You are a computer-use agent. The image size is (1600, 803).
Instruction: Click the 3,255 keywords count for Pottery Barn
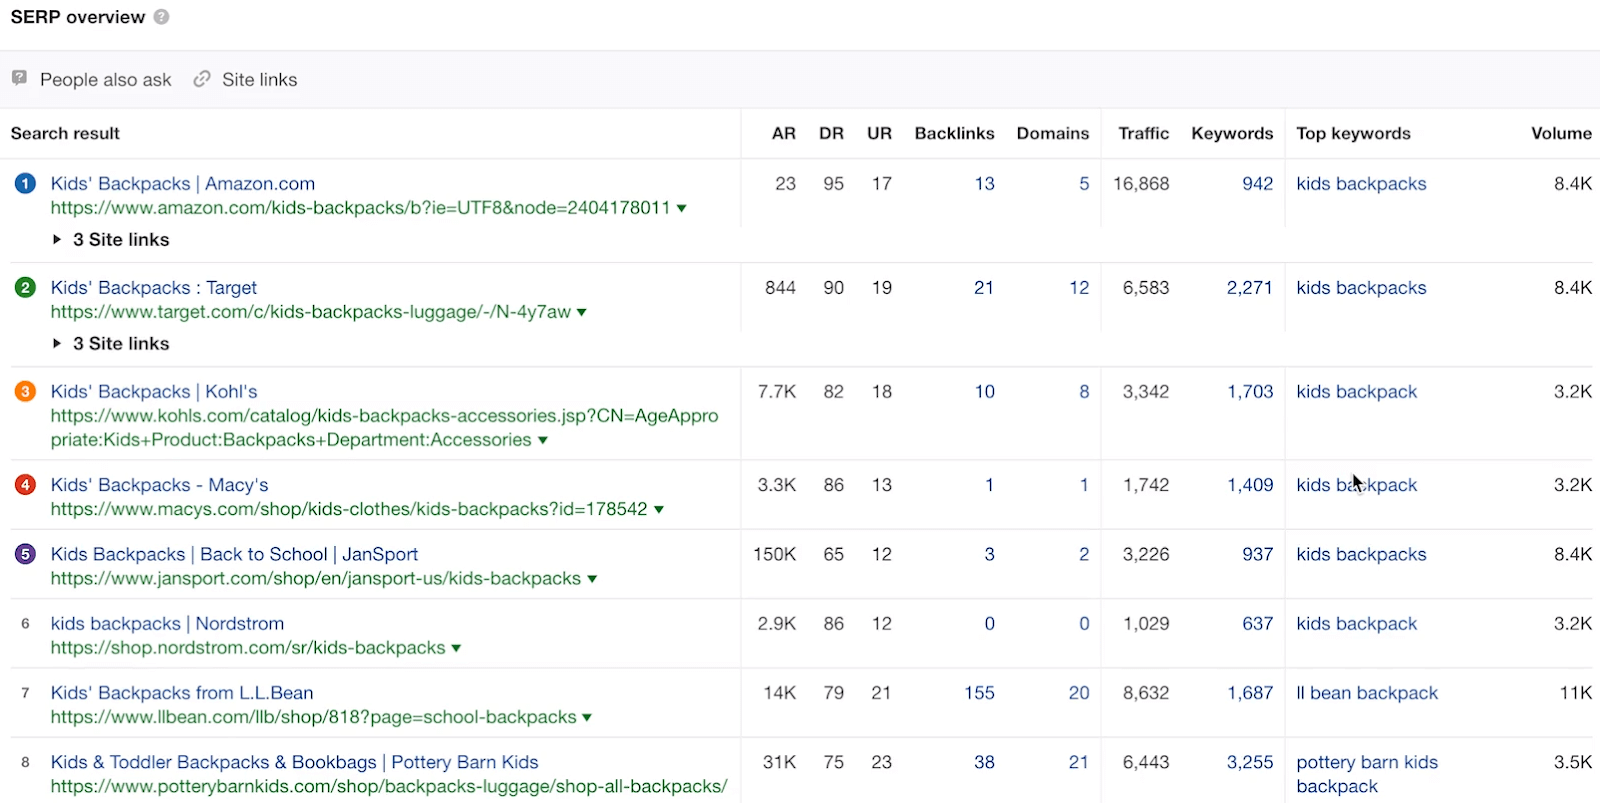[x=1249, y=762]
